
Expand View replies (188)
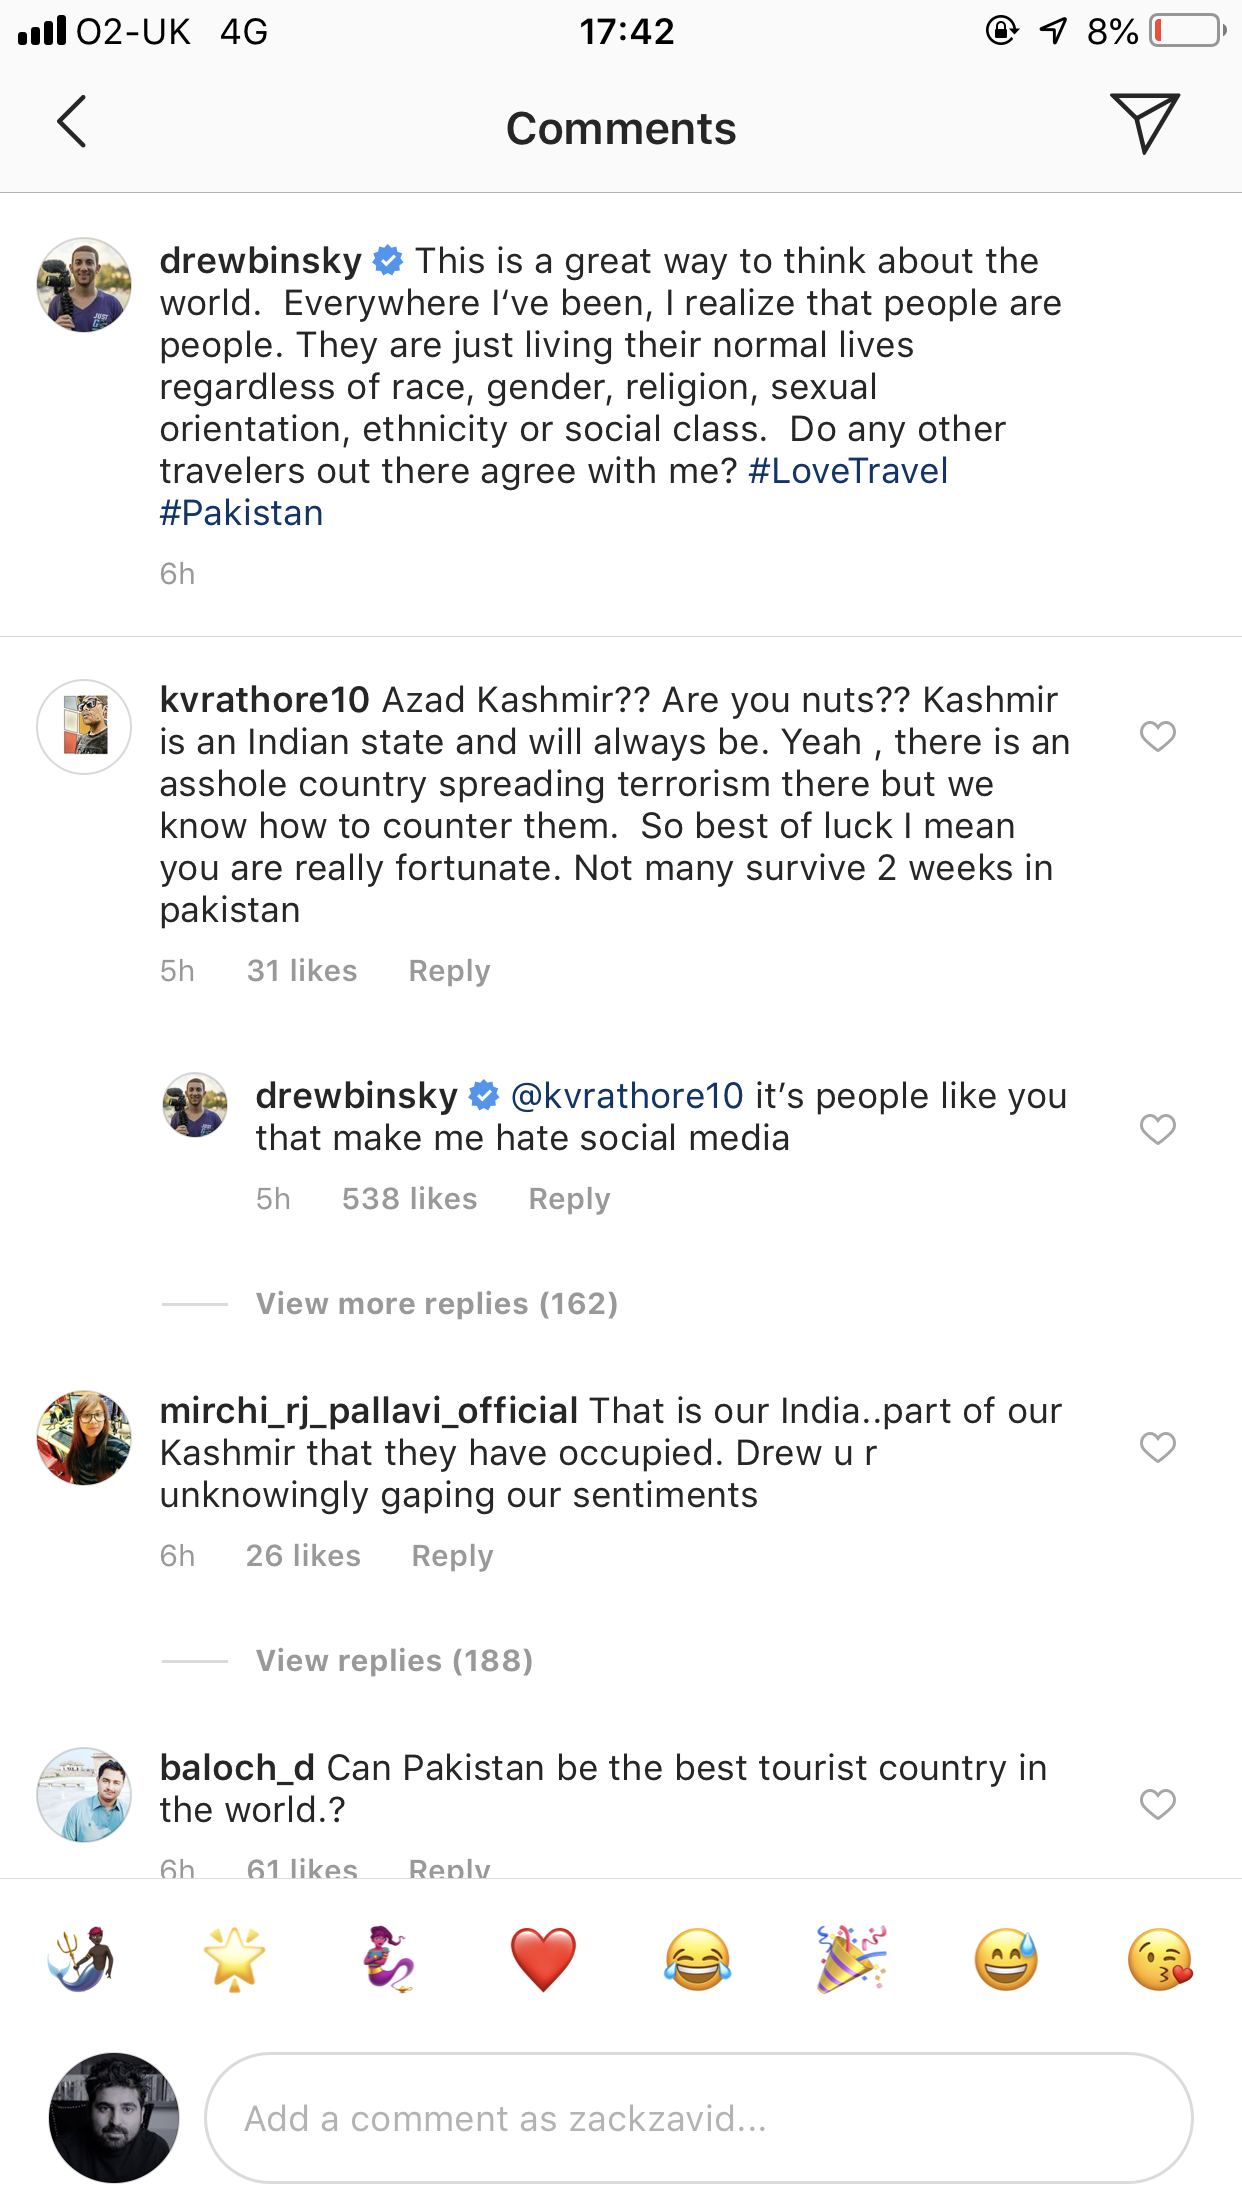click(x=394, y=1661)
